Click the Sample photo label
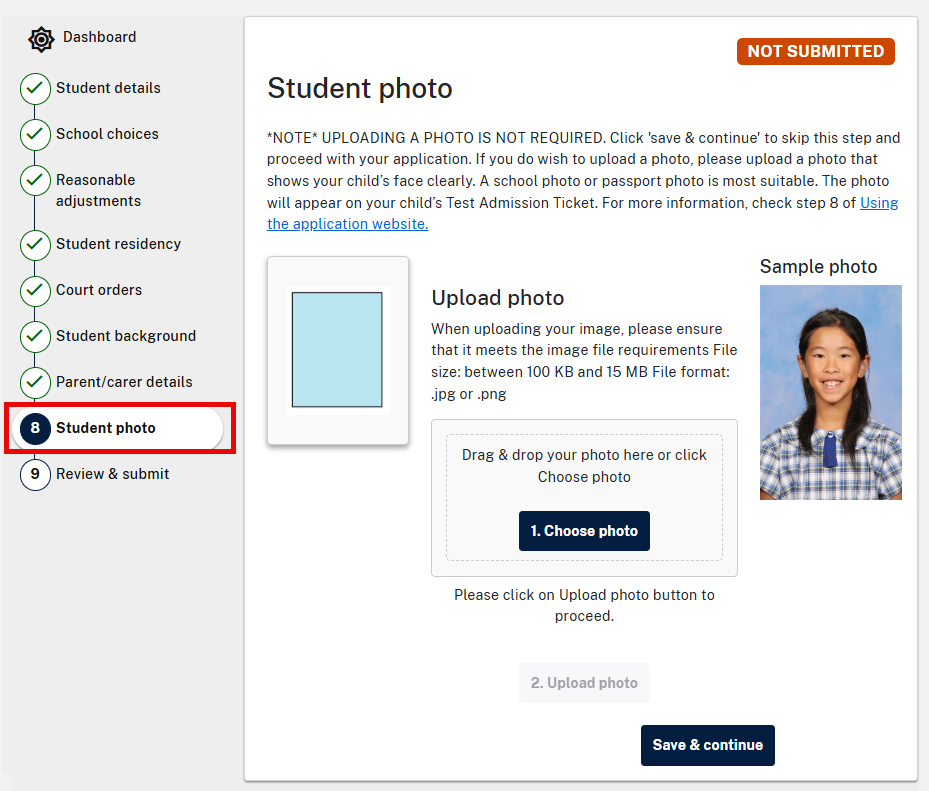This screenshot has width=929, height=791. (x=818, y=267)
